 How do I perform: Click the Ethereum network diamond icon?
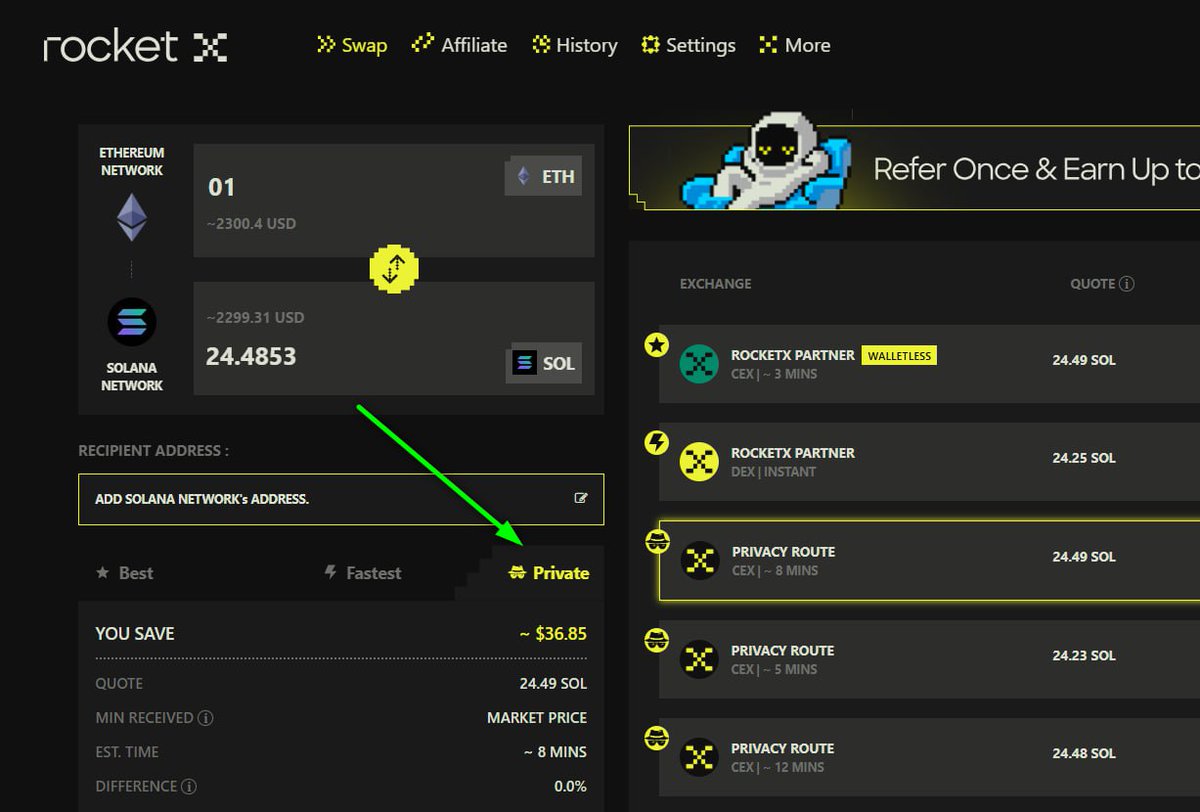(131, 217)
